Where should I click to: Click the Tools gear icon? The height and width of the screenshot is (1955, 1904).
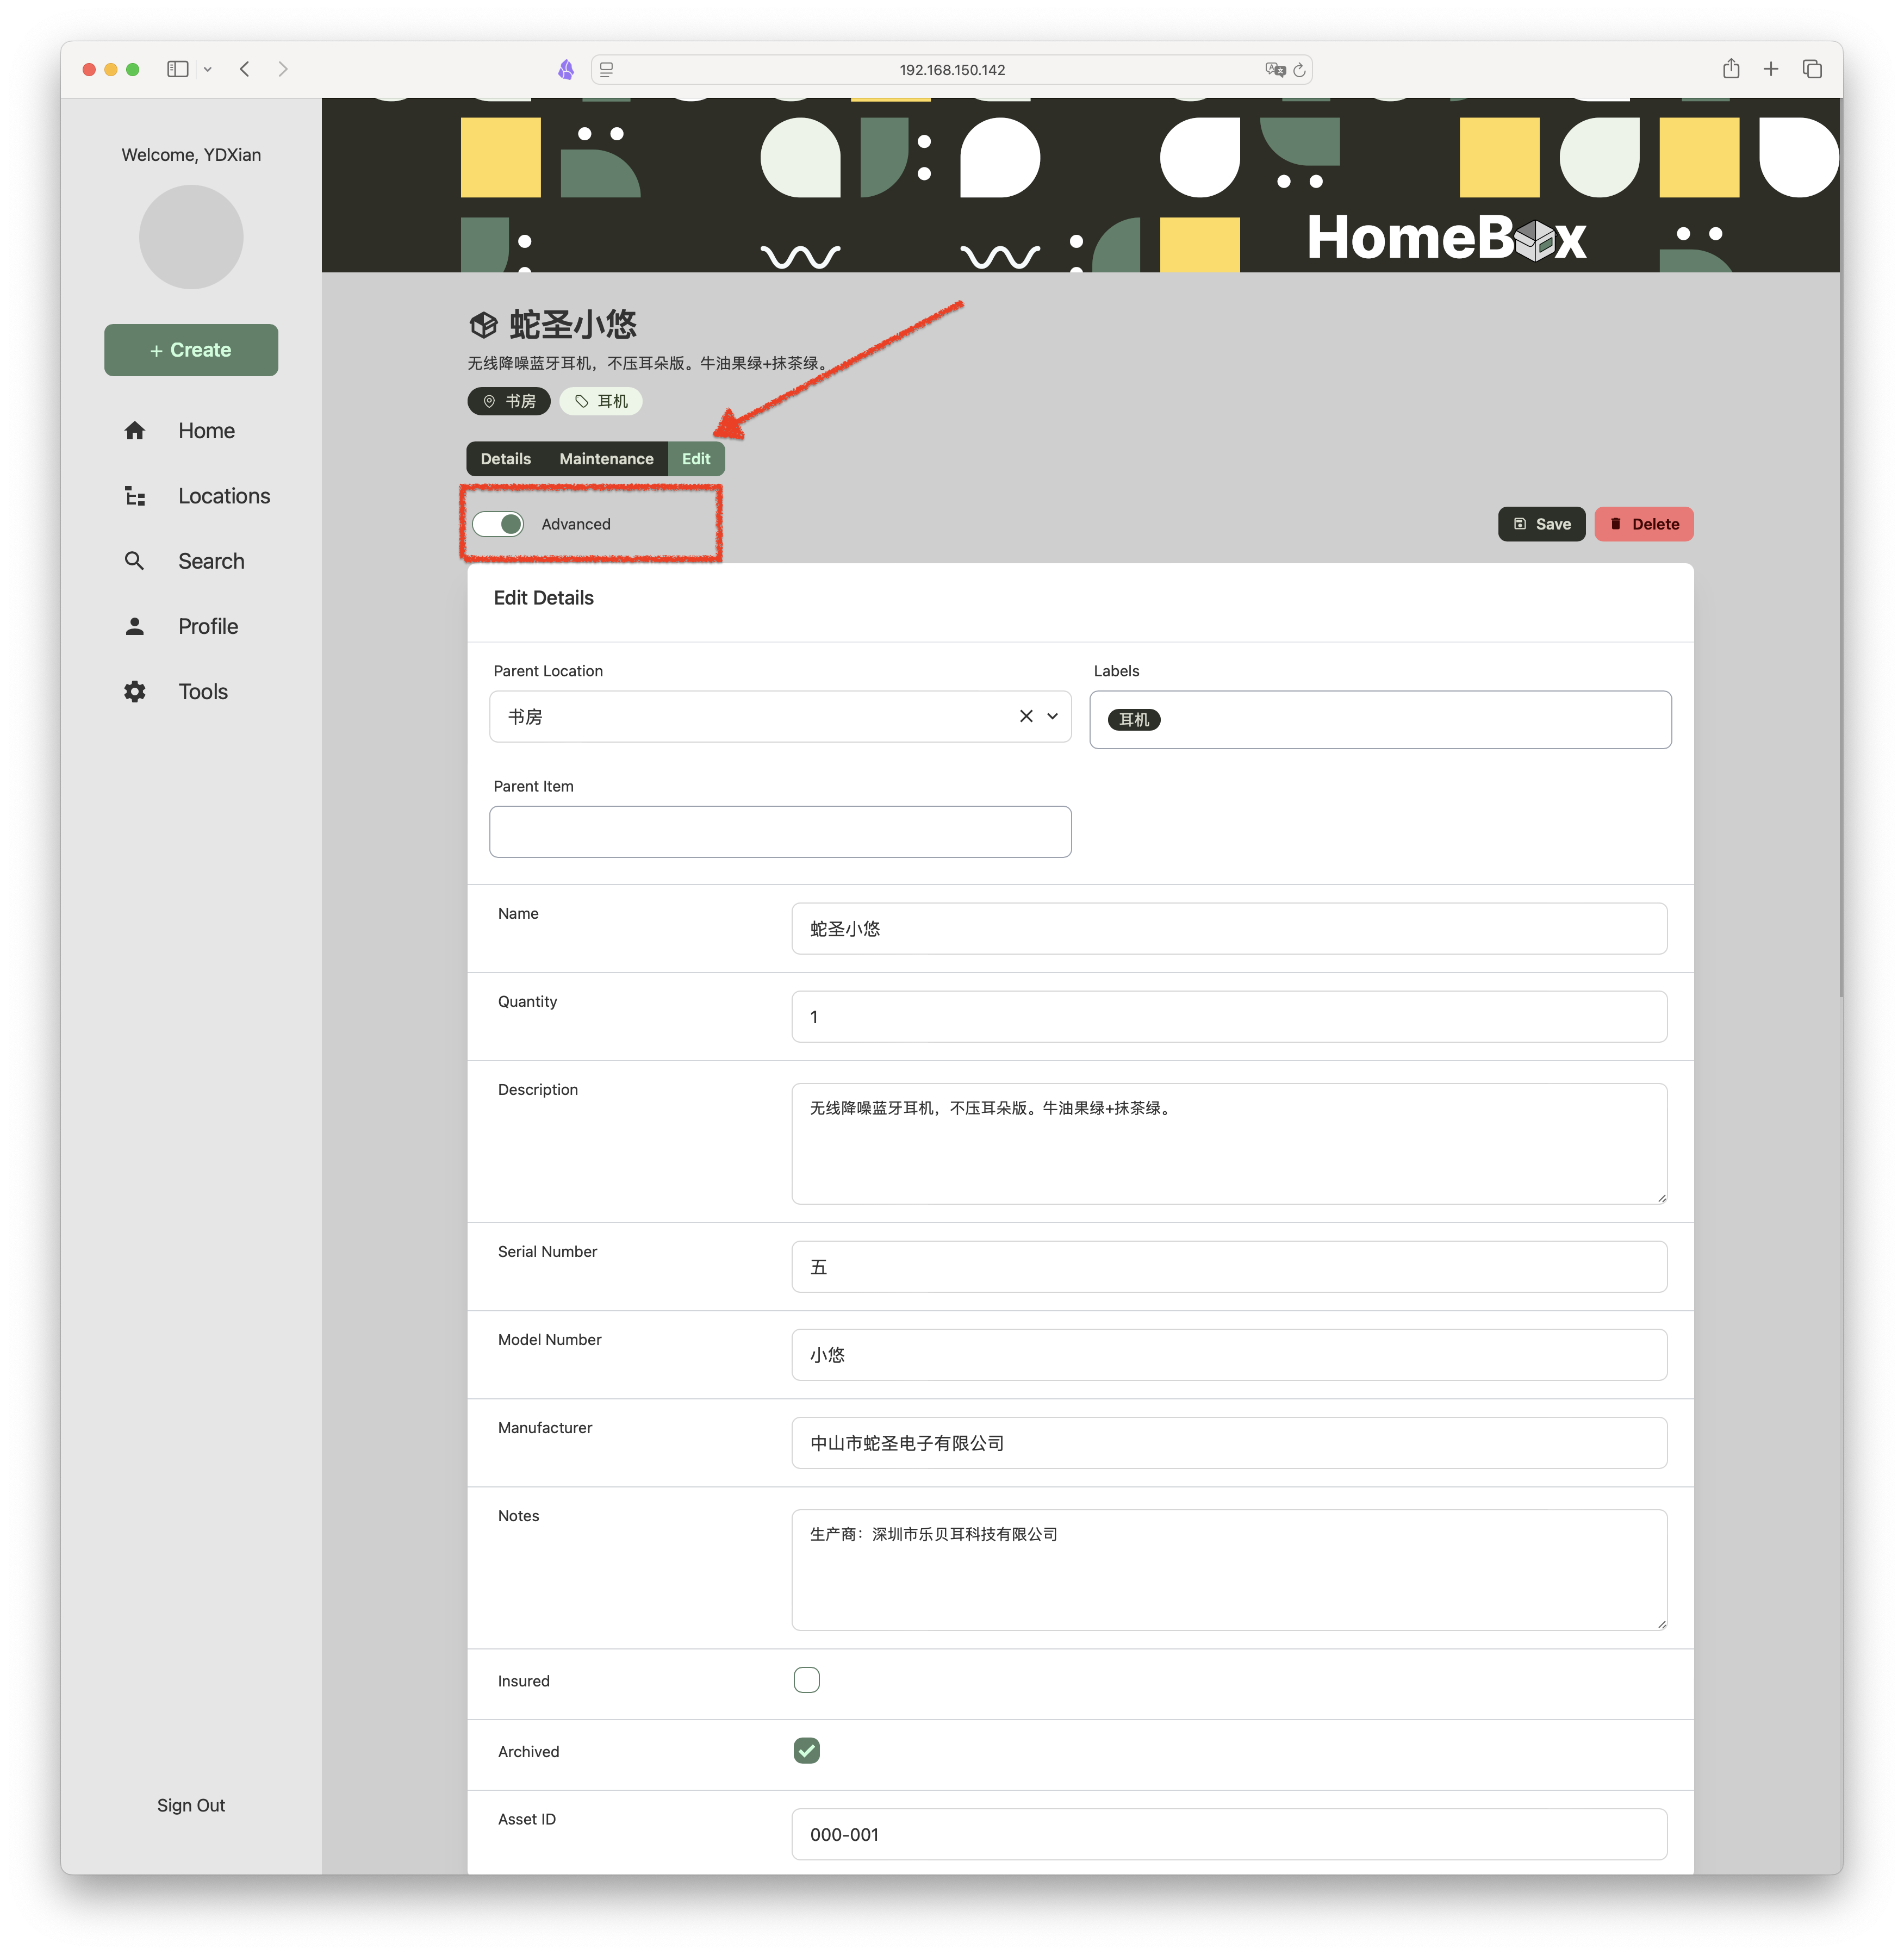[135, 692]
